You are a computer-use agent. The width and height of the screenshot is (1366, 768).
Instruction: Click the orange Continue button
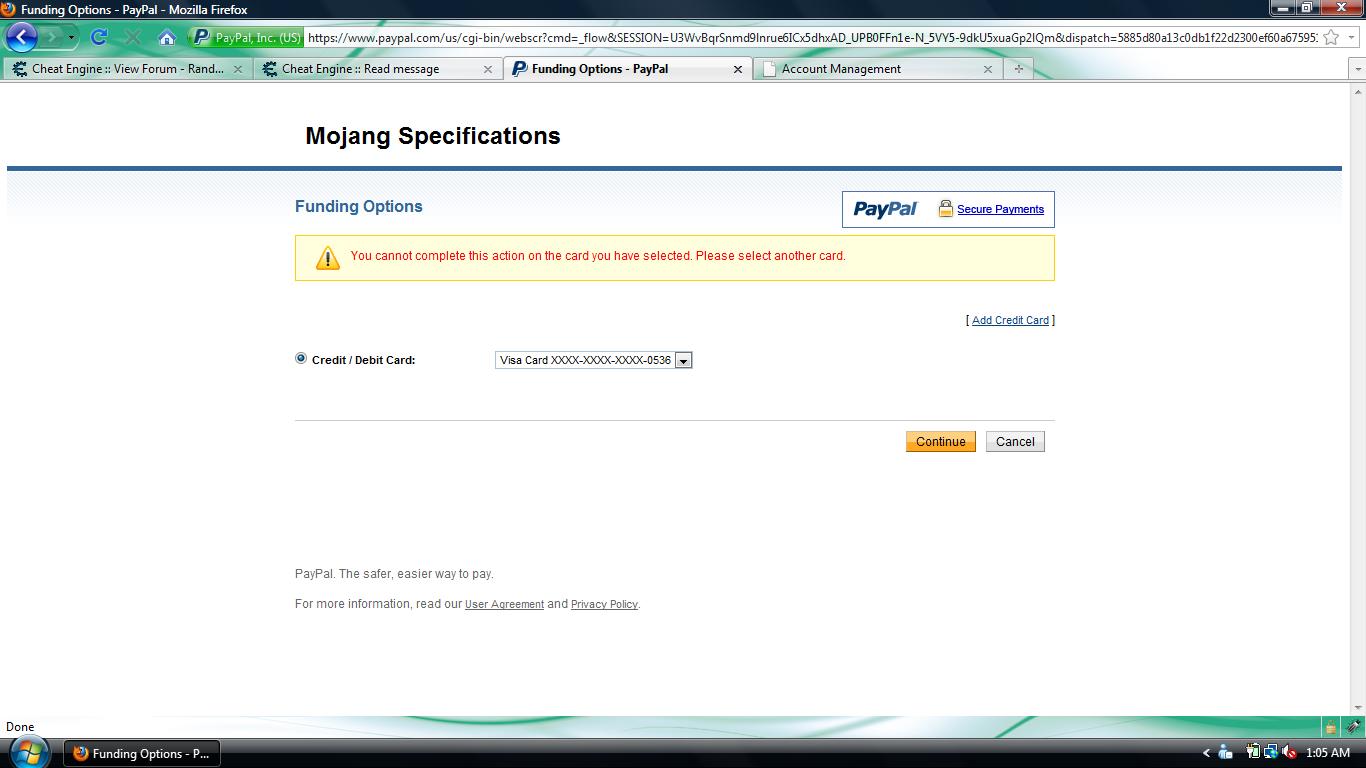click(x=941, y=441)
